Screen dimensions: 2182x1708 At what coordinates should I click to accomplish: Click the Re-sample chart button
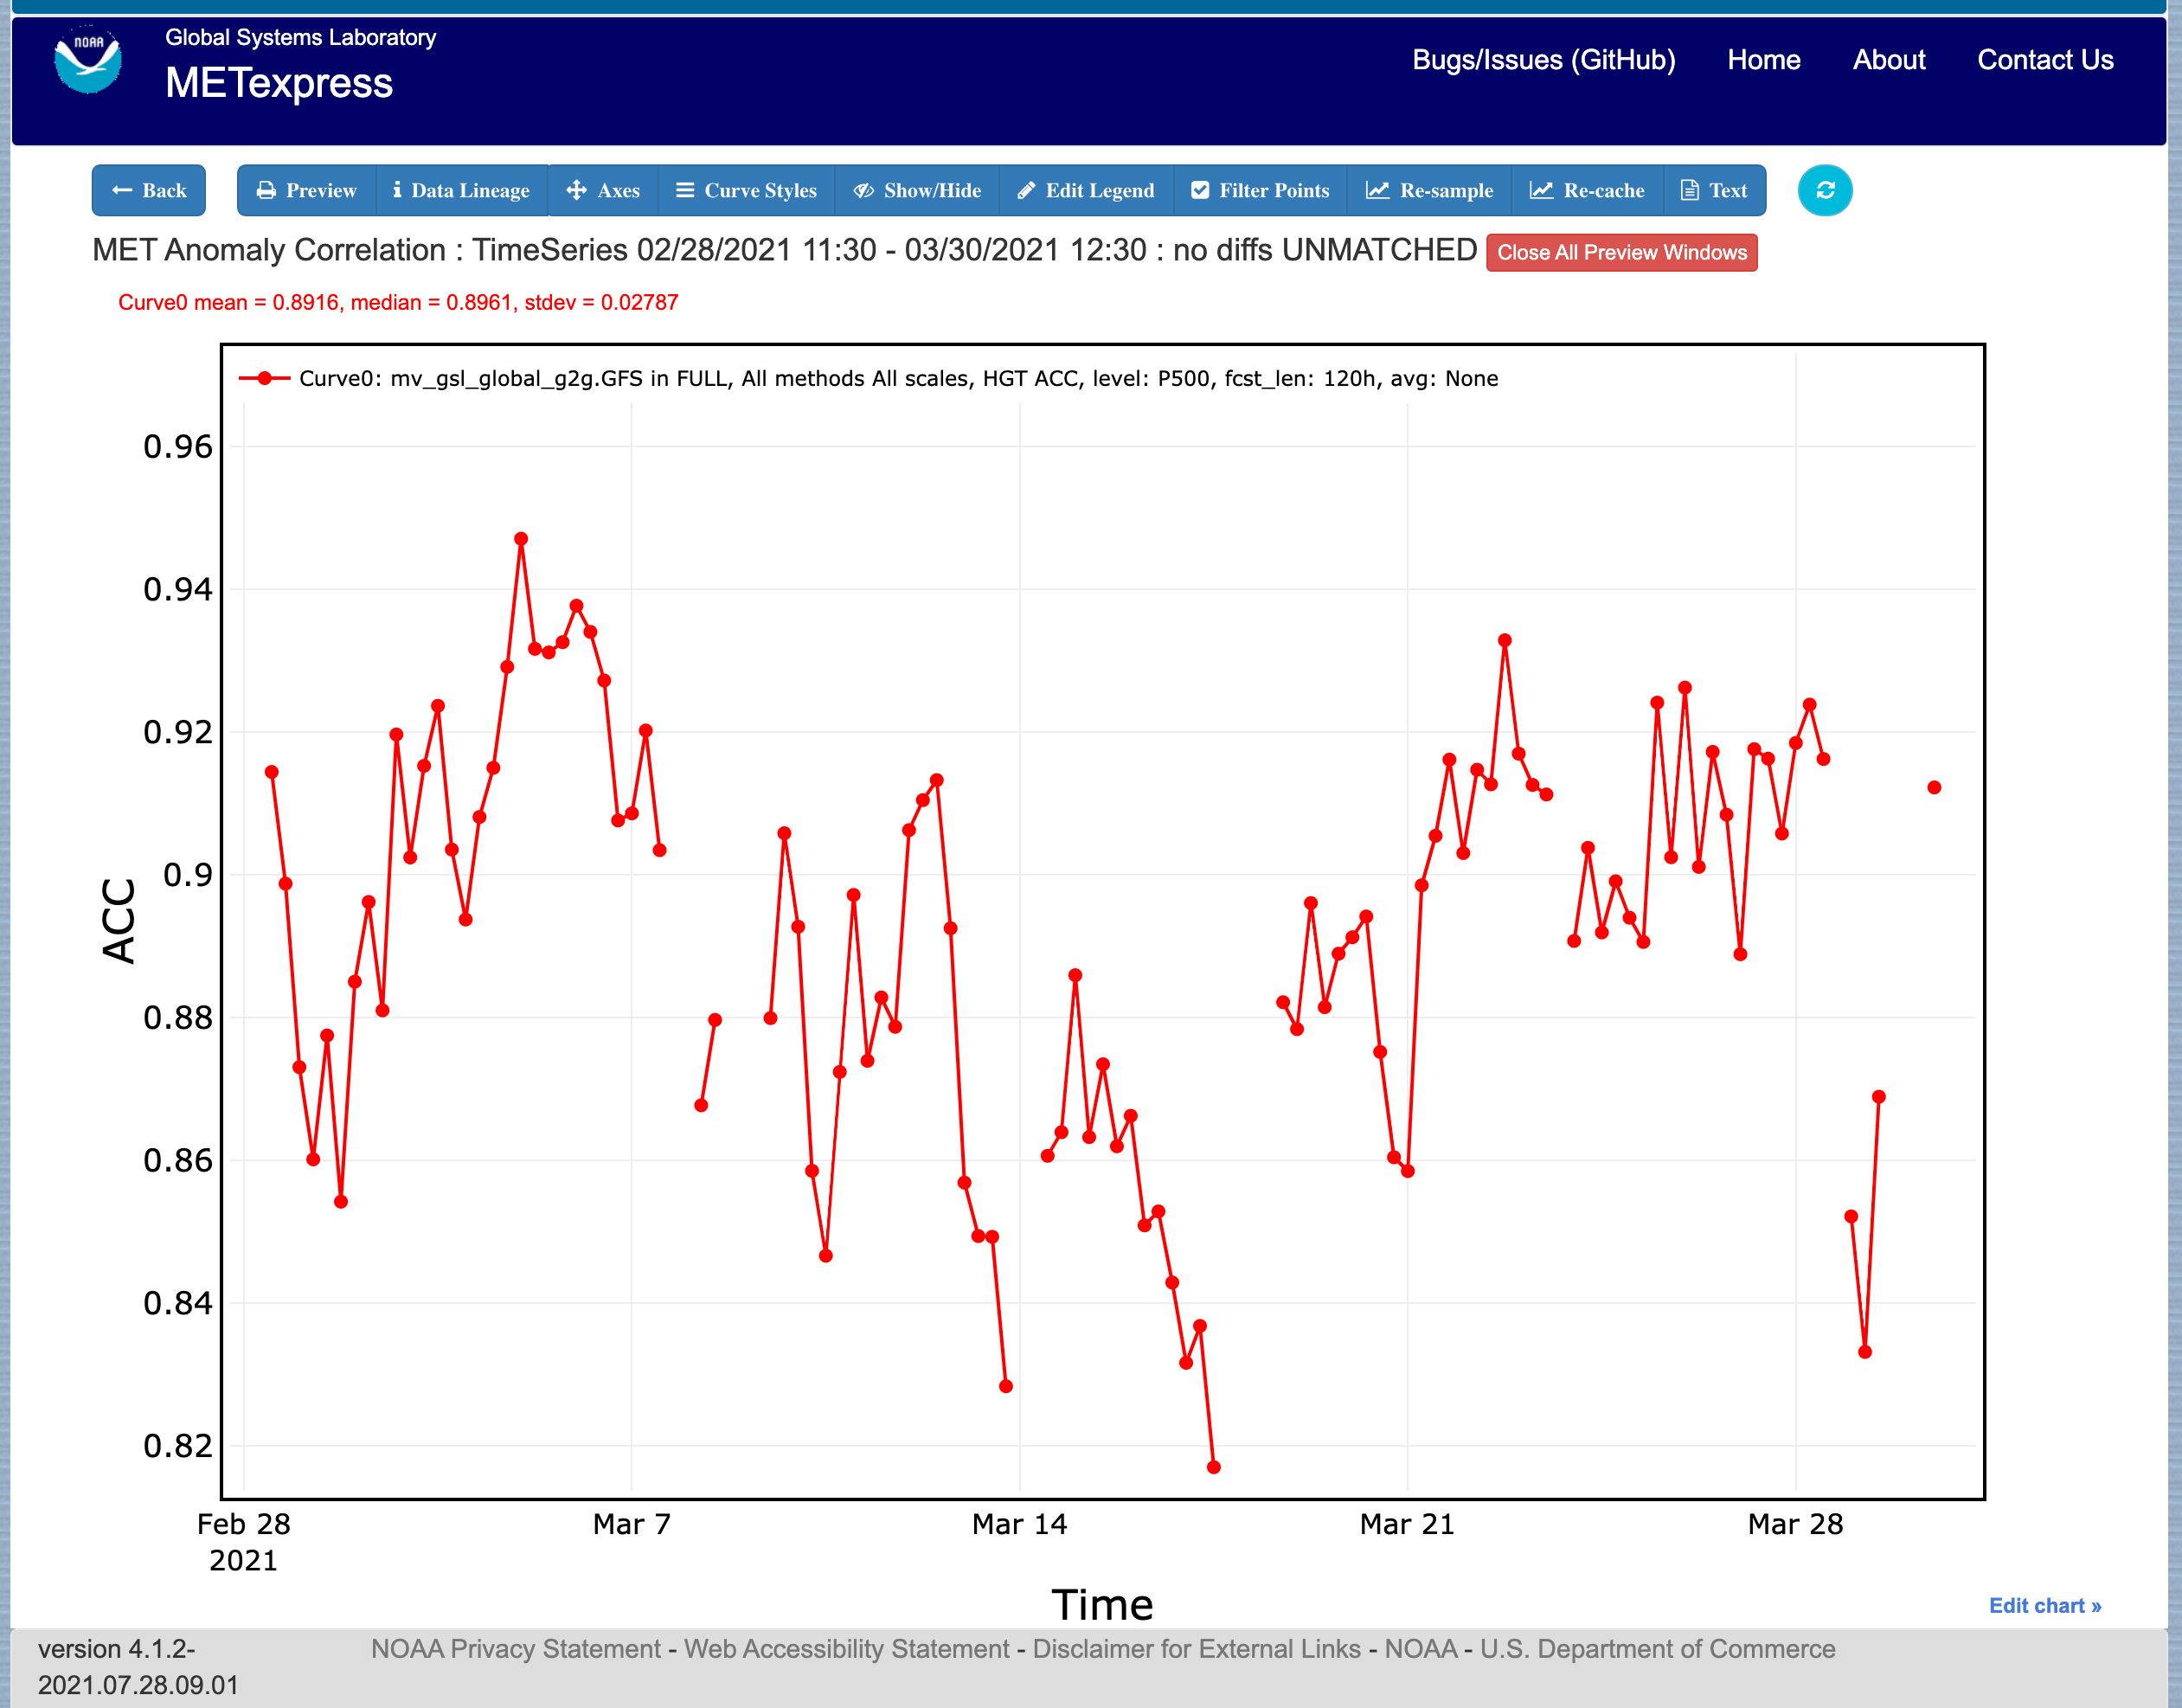pyautogui.click(x=1430, y=190)
